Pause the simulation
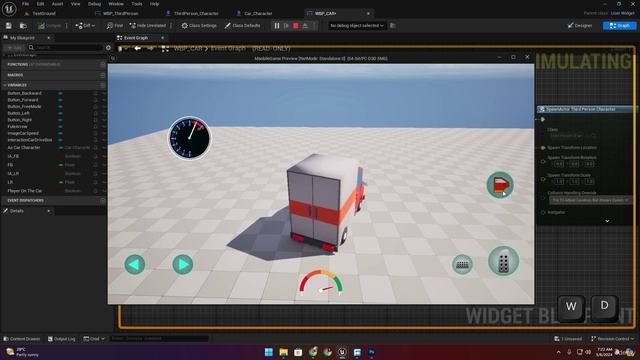This screenshot has width=640, height=360. coord(277,26)
